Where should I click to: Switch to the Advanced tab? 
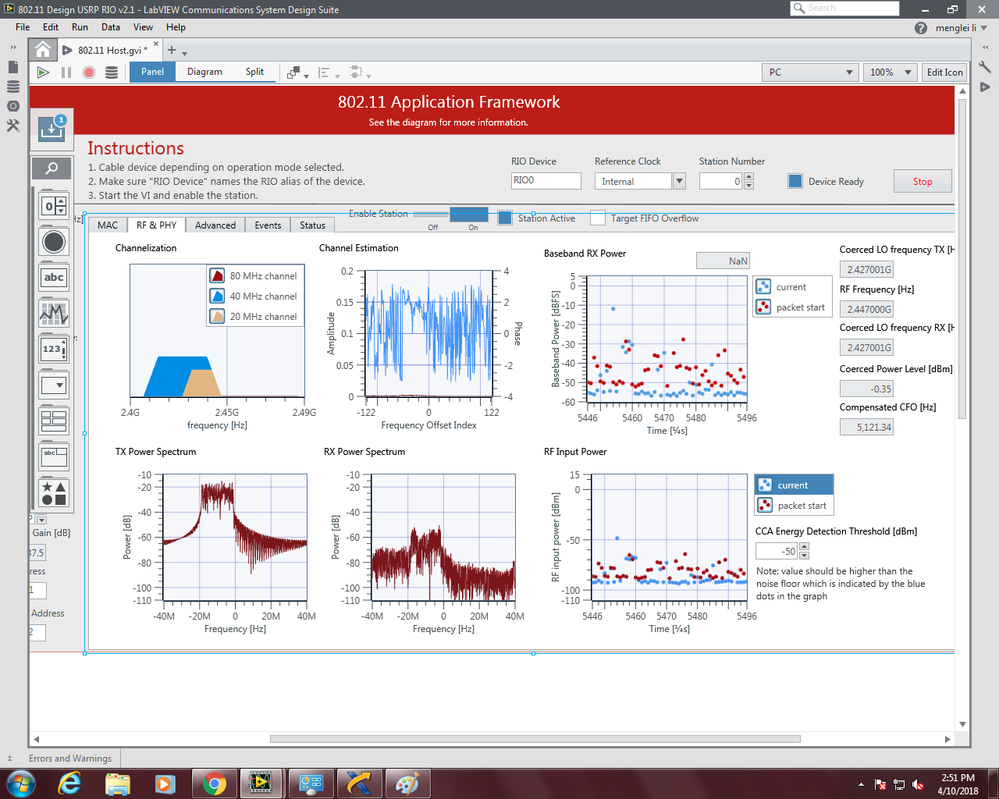click(x=215, y=225)
